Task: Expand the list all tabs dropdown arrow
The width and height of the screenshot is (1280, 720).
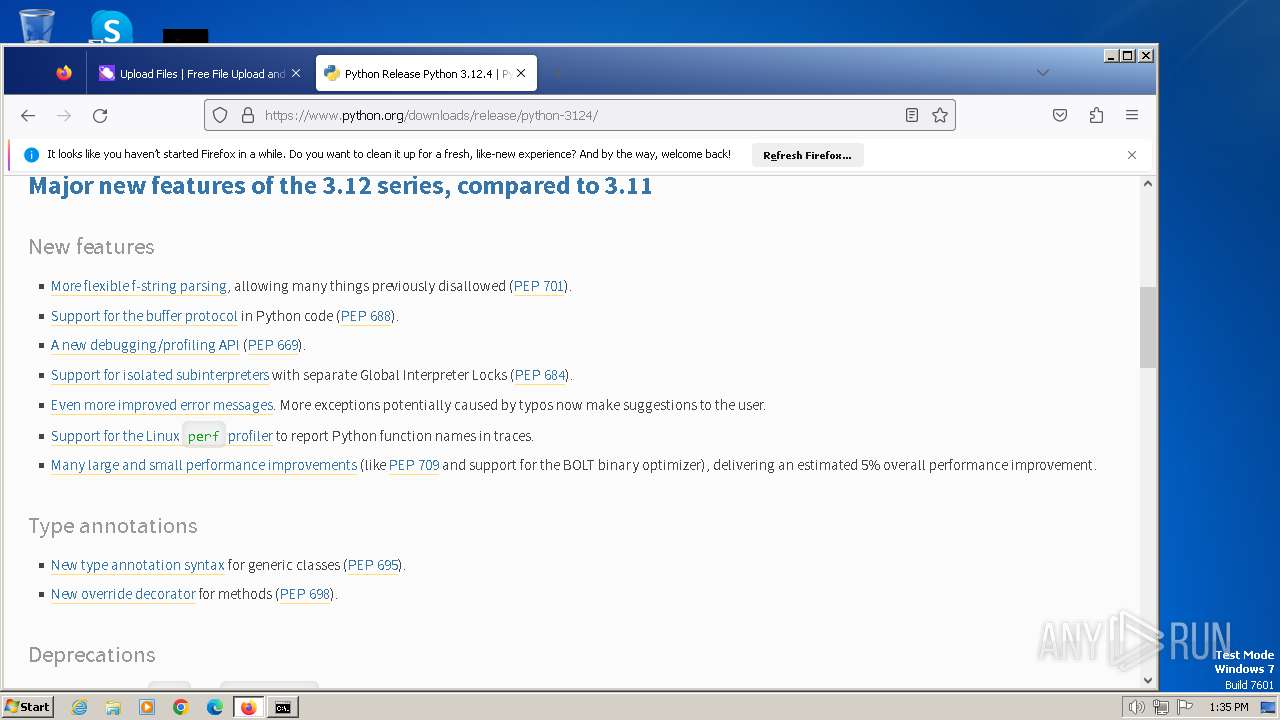Action: pos(1043,72)
